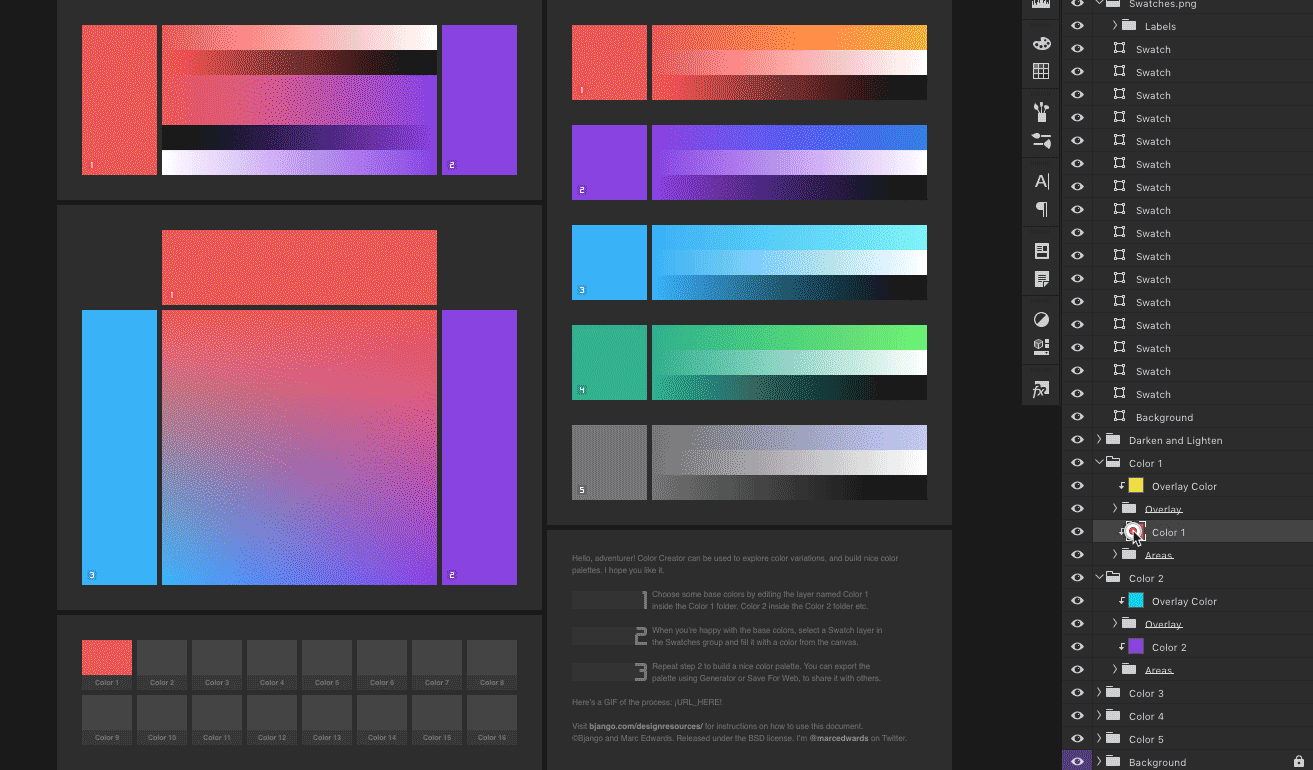Expand the Color 3 layer group

(1099, 693)
